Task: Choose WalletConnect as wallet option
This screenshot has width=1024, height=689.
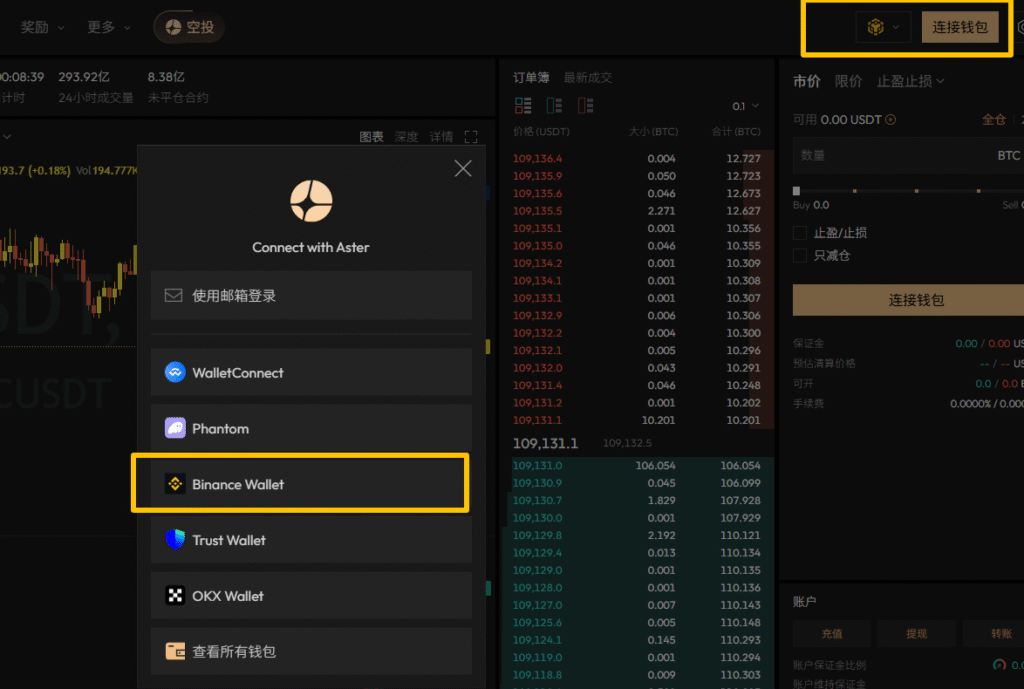Action: pyautogui.click(x=311, y=373)
